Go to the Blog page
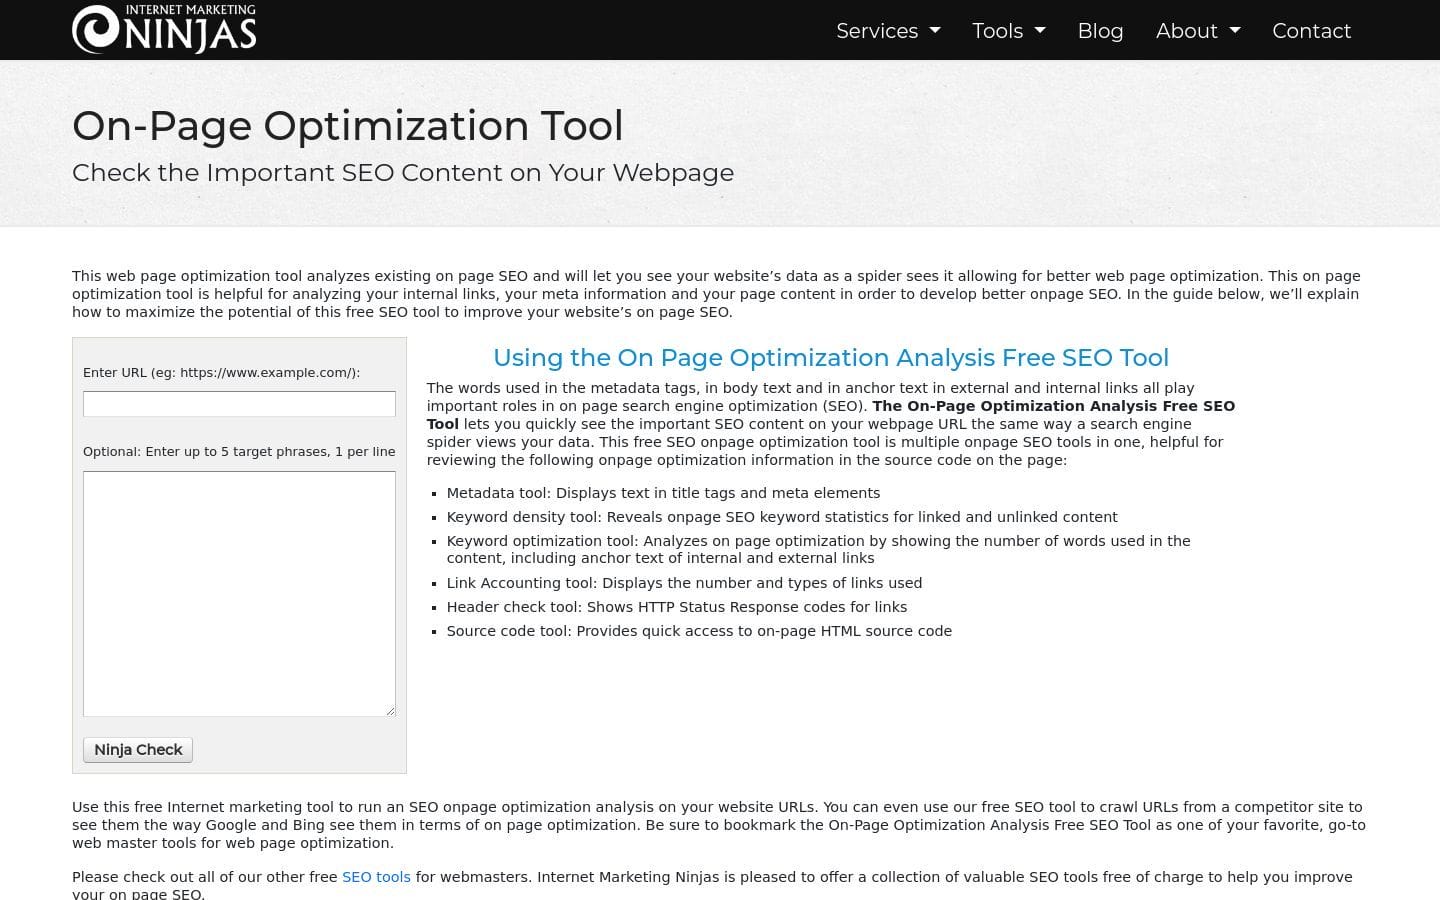Viewport: 1440px width, 900px height. coord(1100,31)
